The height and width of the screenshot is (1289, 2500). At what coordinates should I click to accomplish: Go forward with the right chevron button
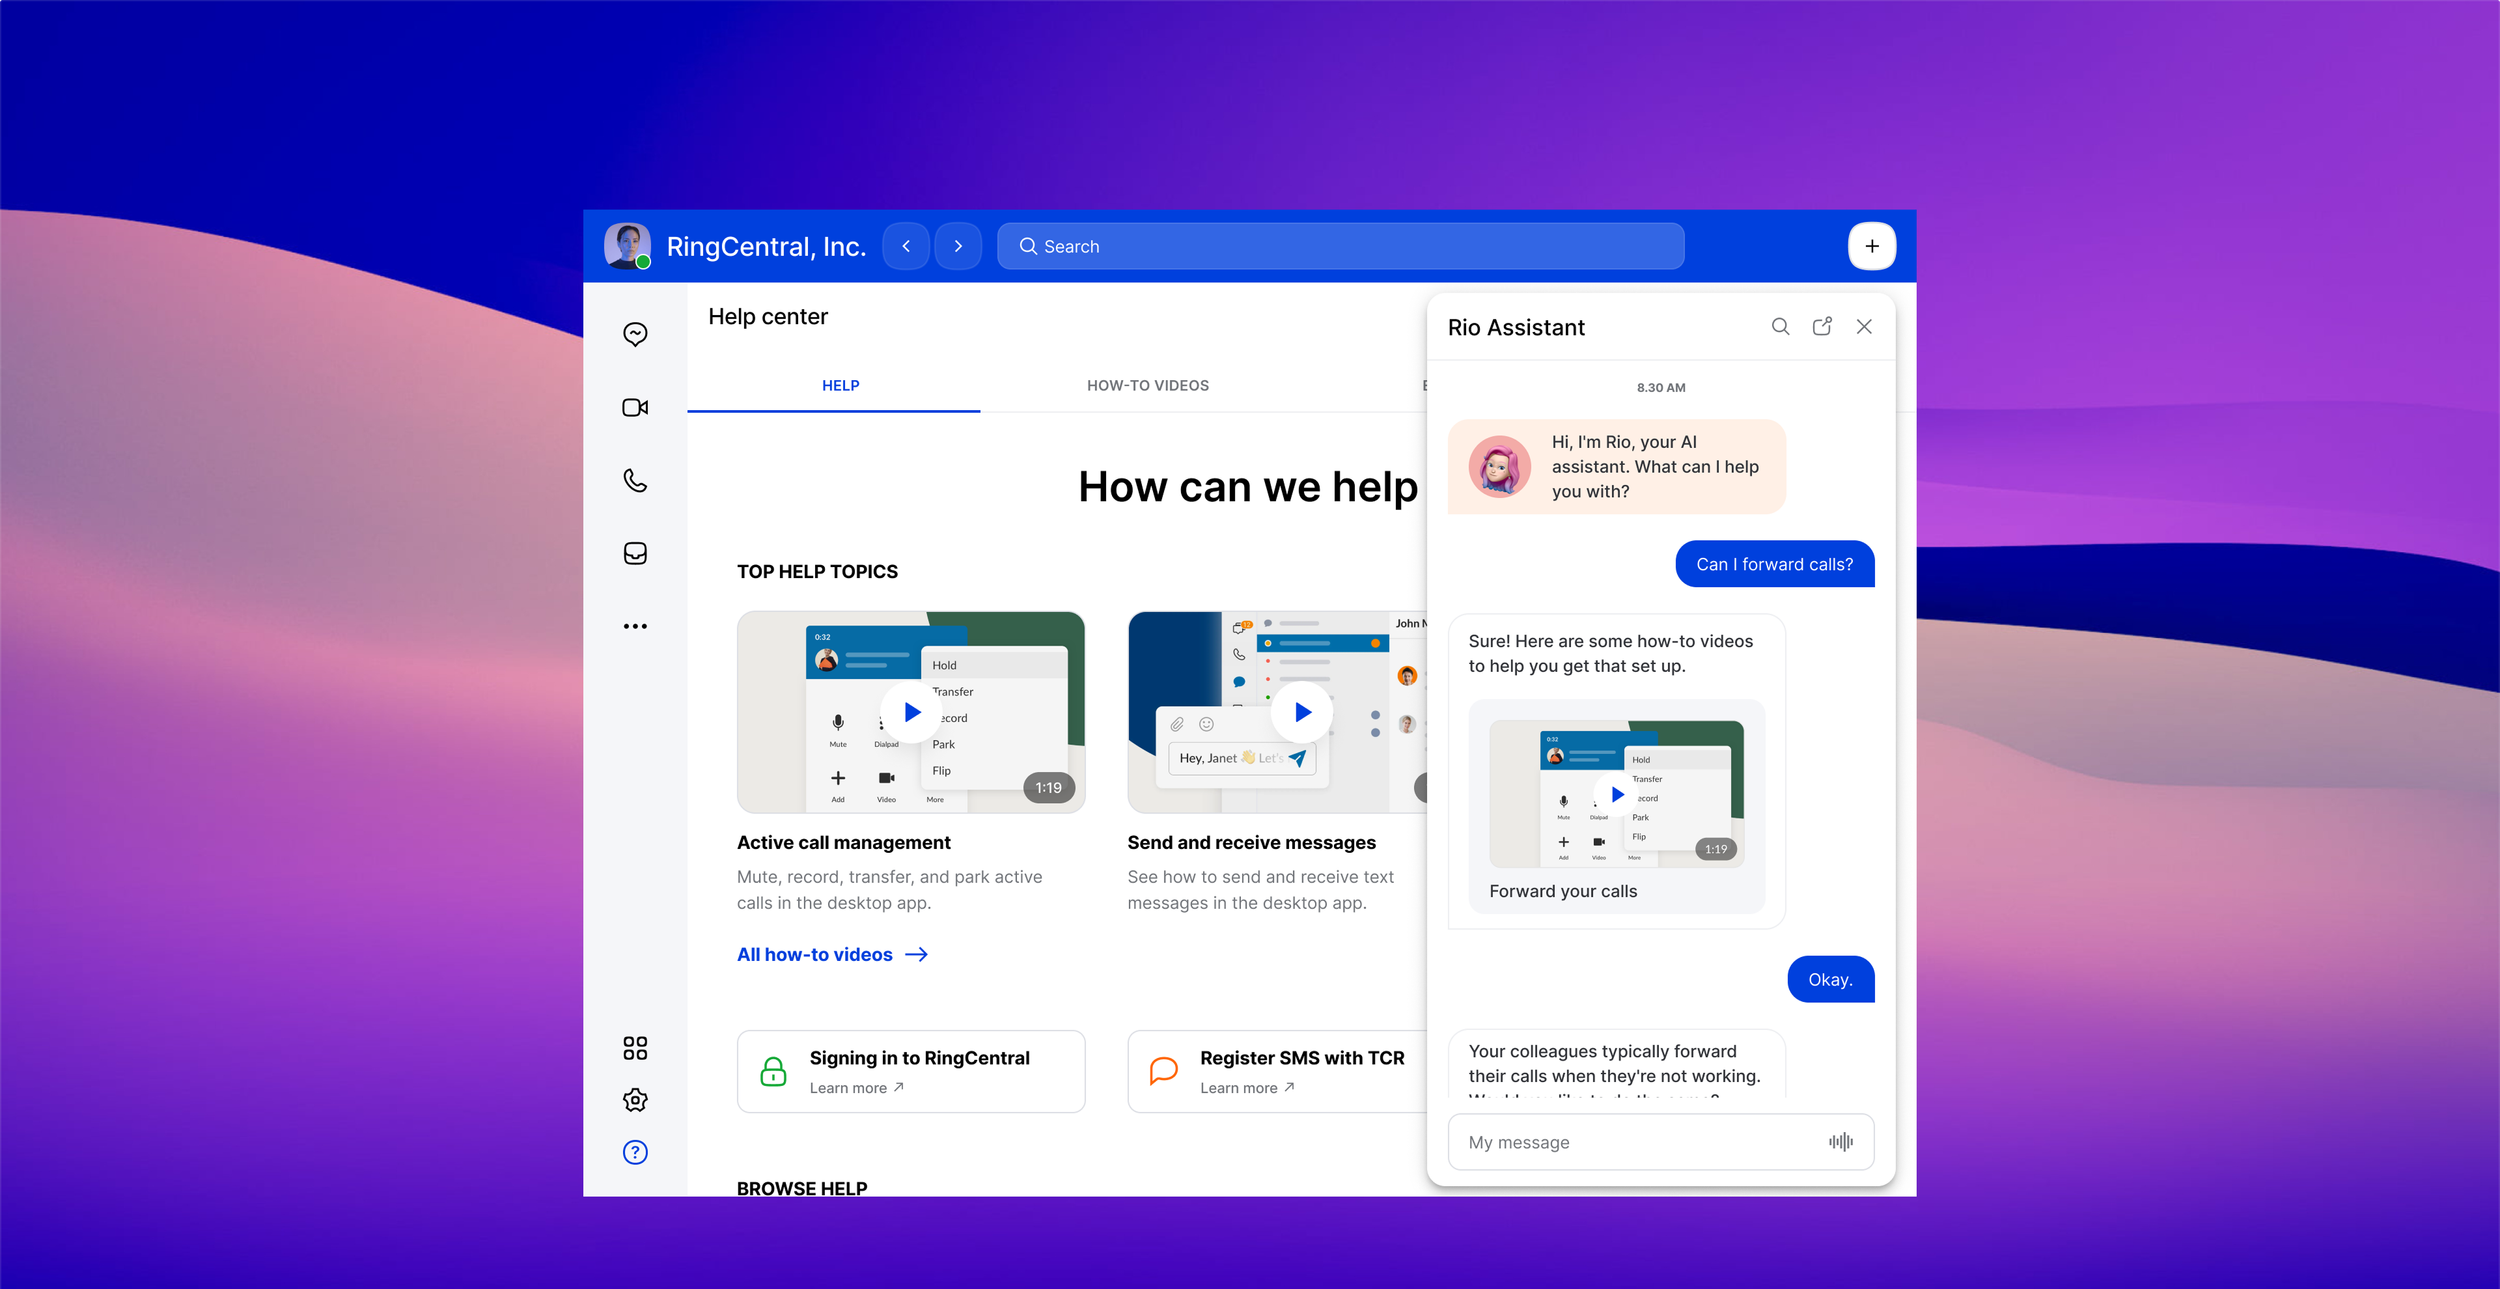click(958, 246)
